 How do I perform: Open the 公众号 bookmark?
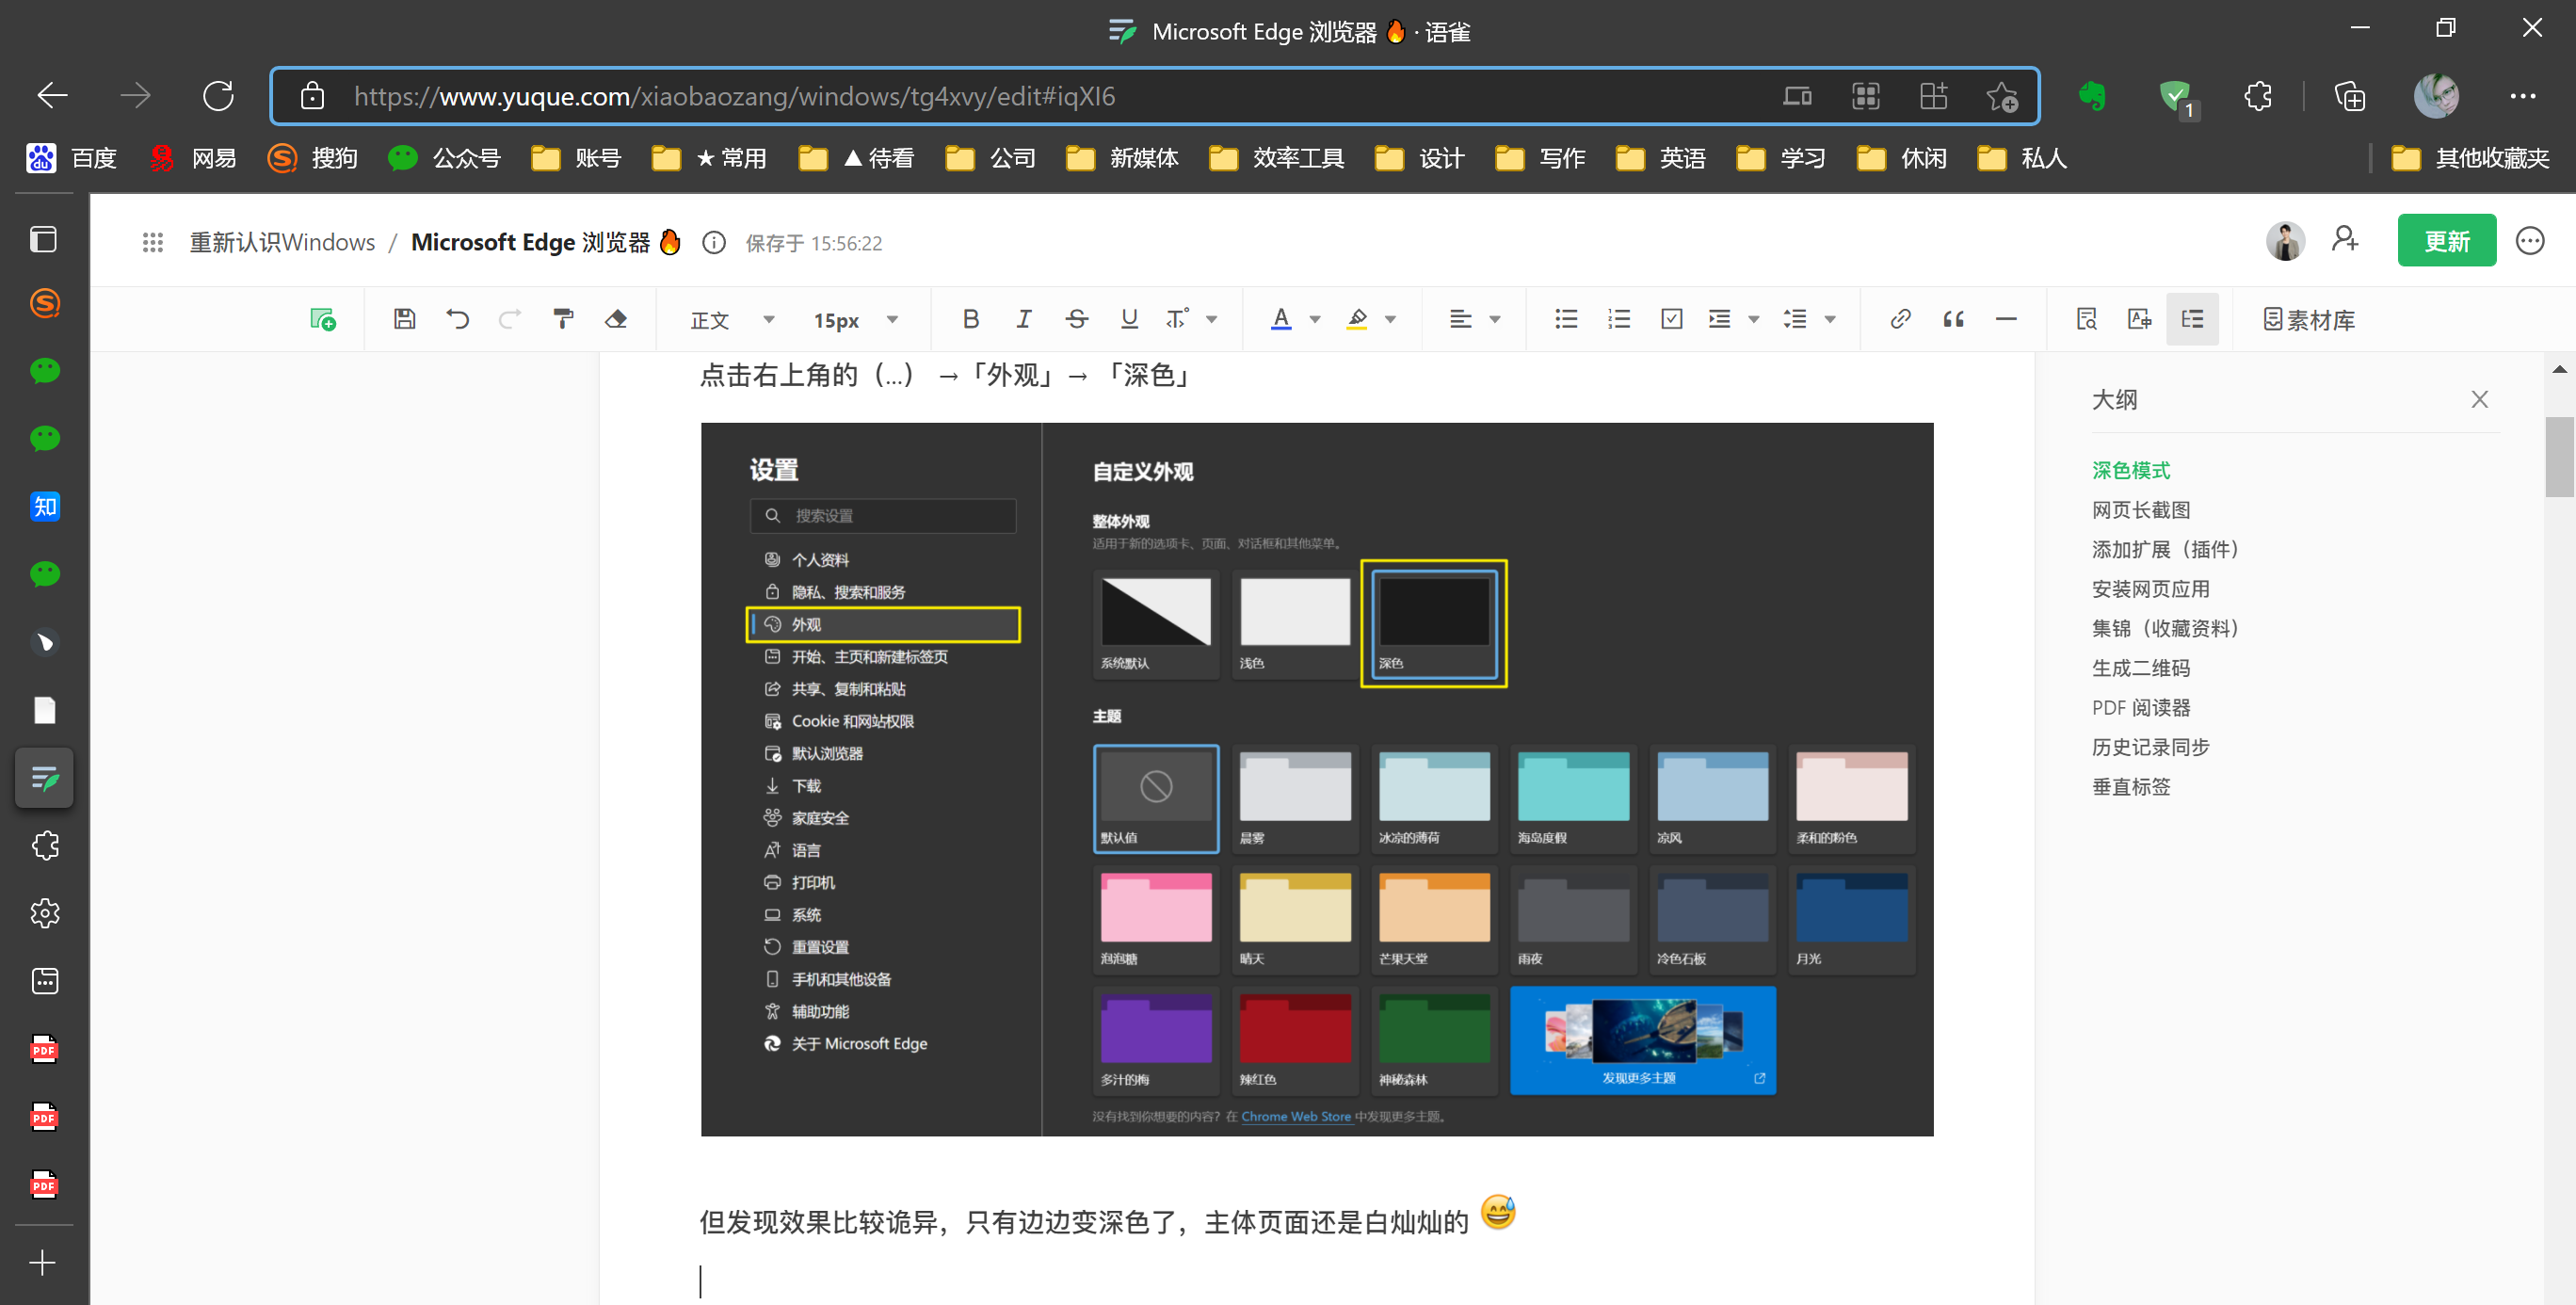coord(445,158)
